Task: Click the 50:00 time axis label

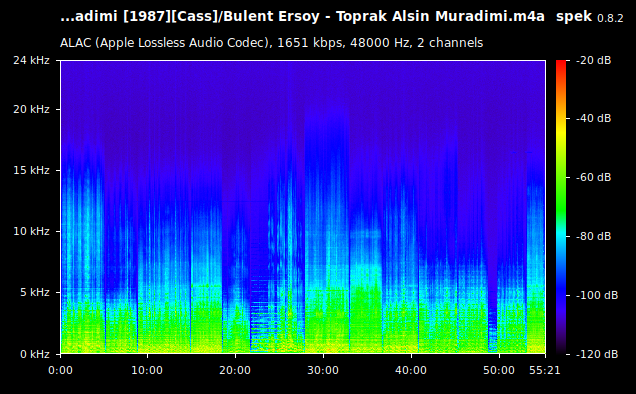Action: click(x=499, y=370)
